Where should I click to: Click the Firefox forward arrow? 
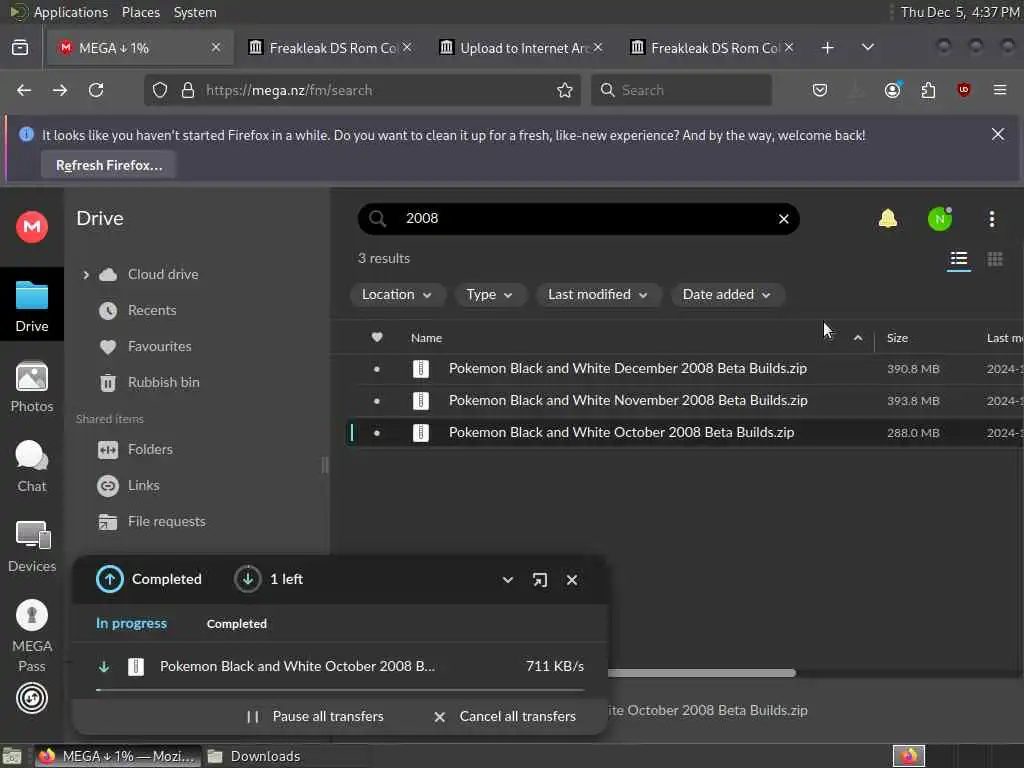point(60,90)
